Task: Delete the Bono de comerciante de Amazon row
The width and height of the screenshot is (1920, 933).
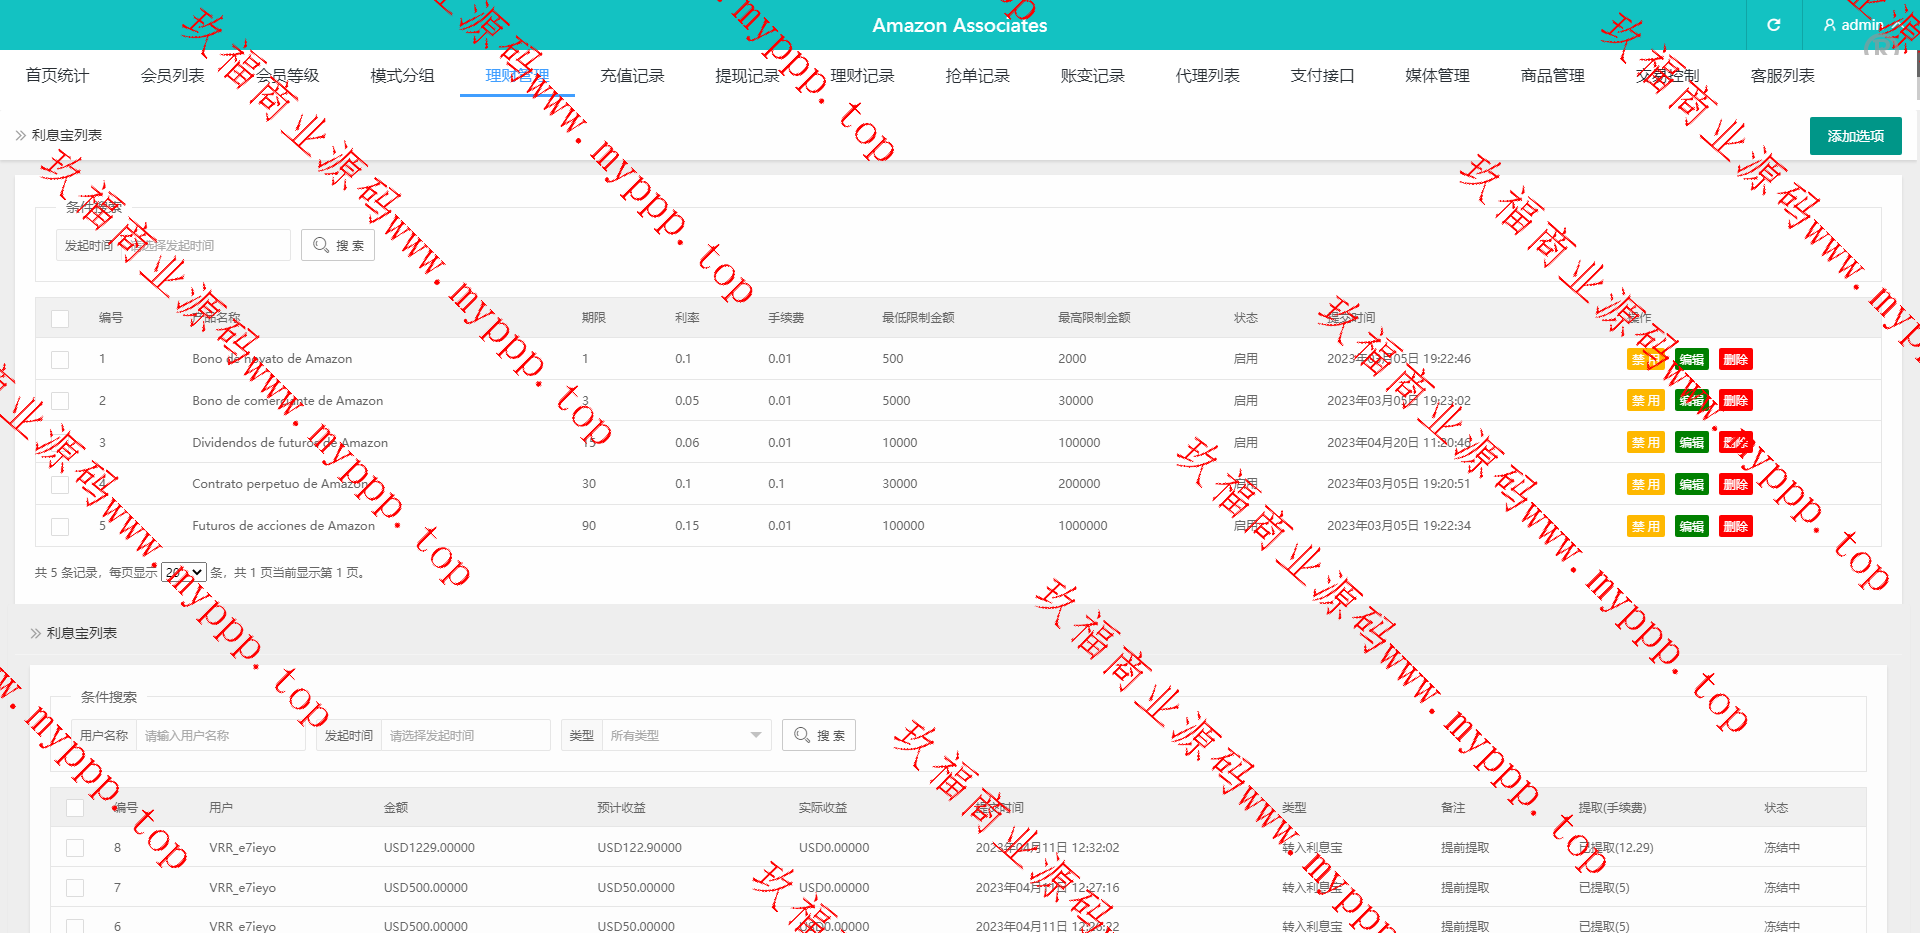Action: tap(1735, 401)
